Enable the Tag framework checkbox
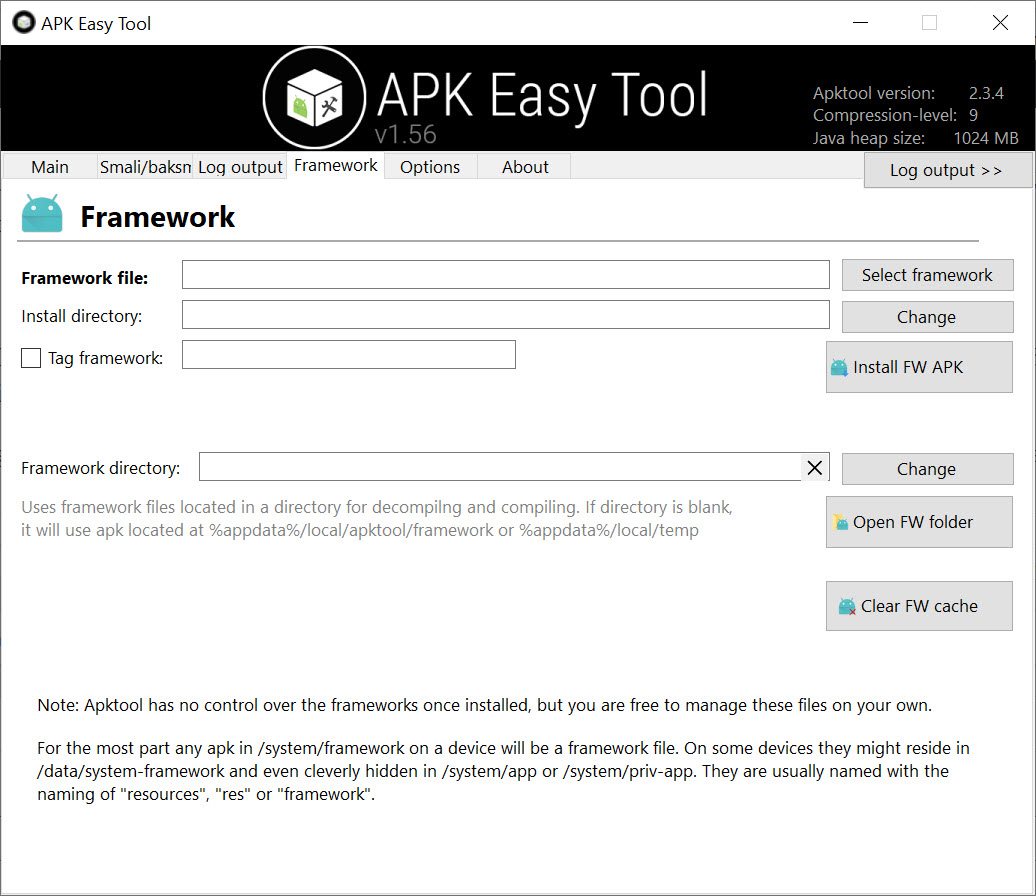The image size is (1036, 896). click(x=31, y=358)
